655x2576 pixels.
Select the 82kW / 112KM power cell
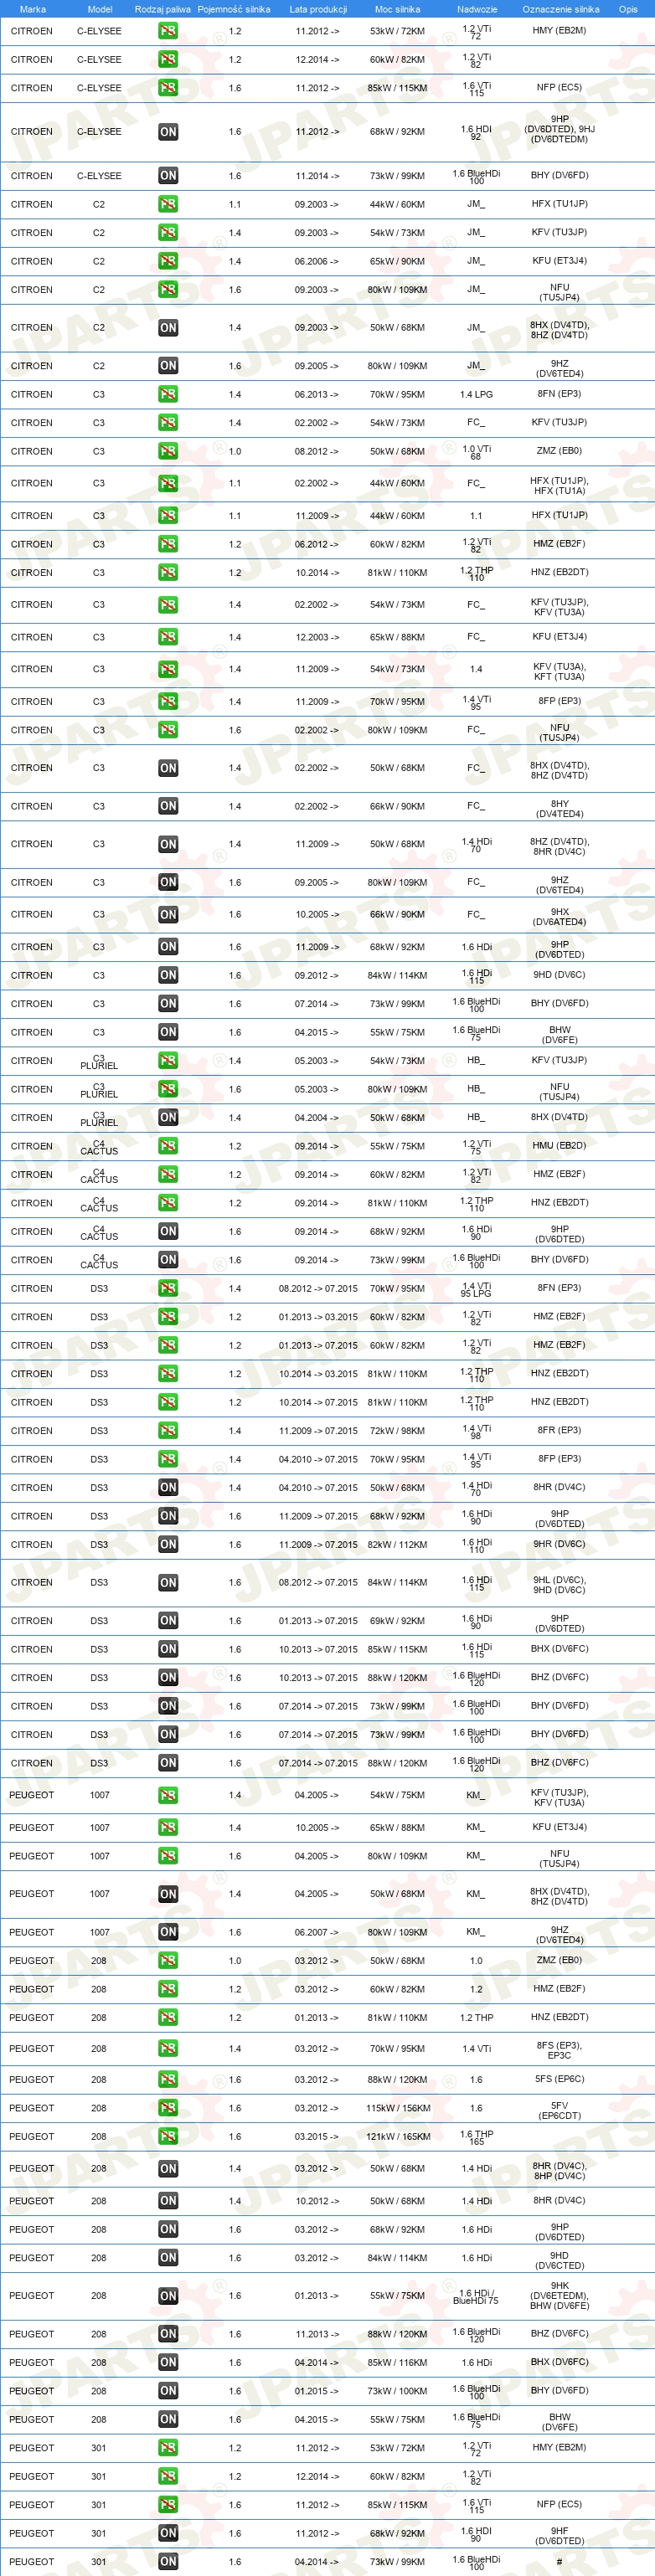click(x=398, y=1545)
